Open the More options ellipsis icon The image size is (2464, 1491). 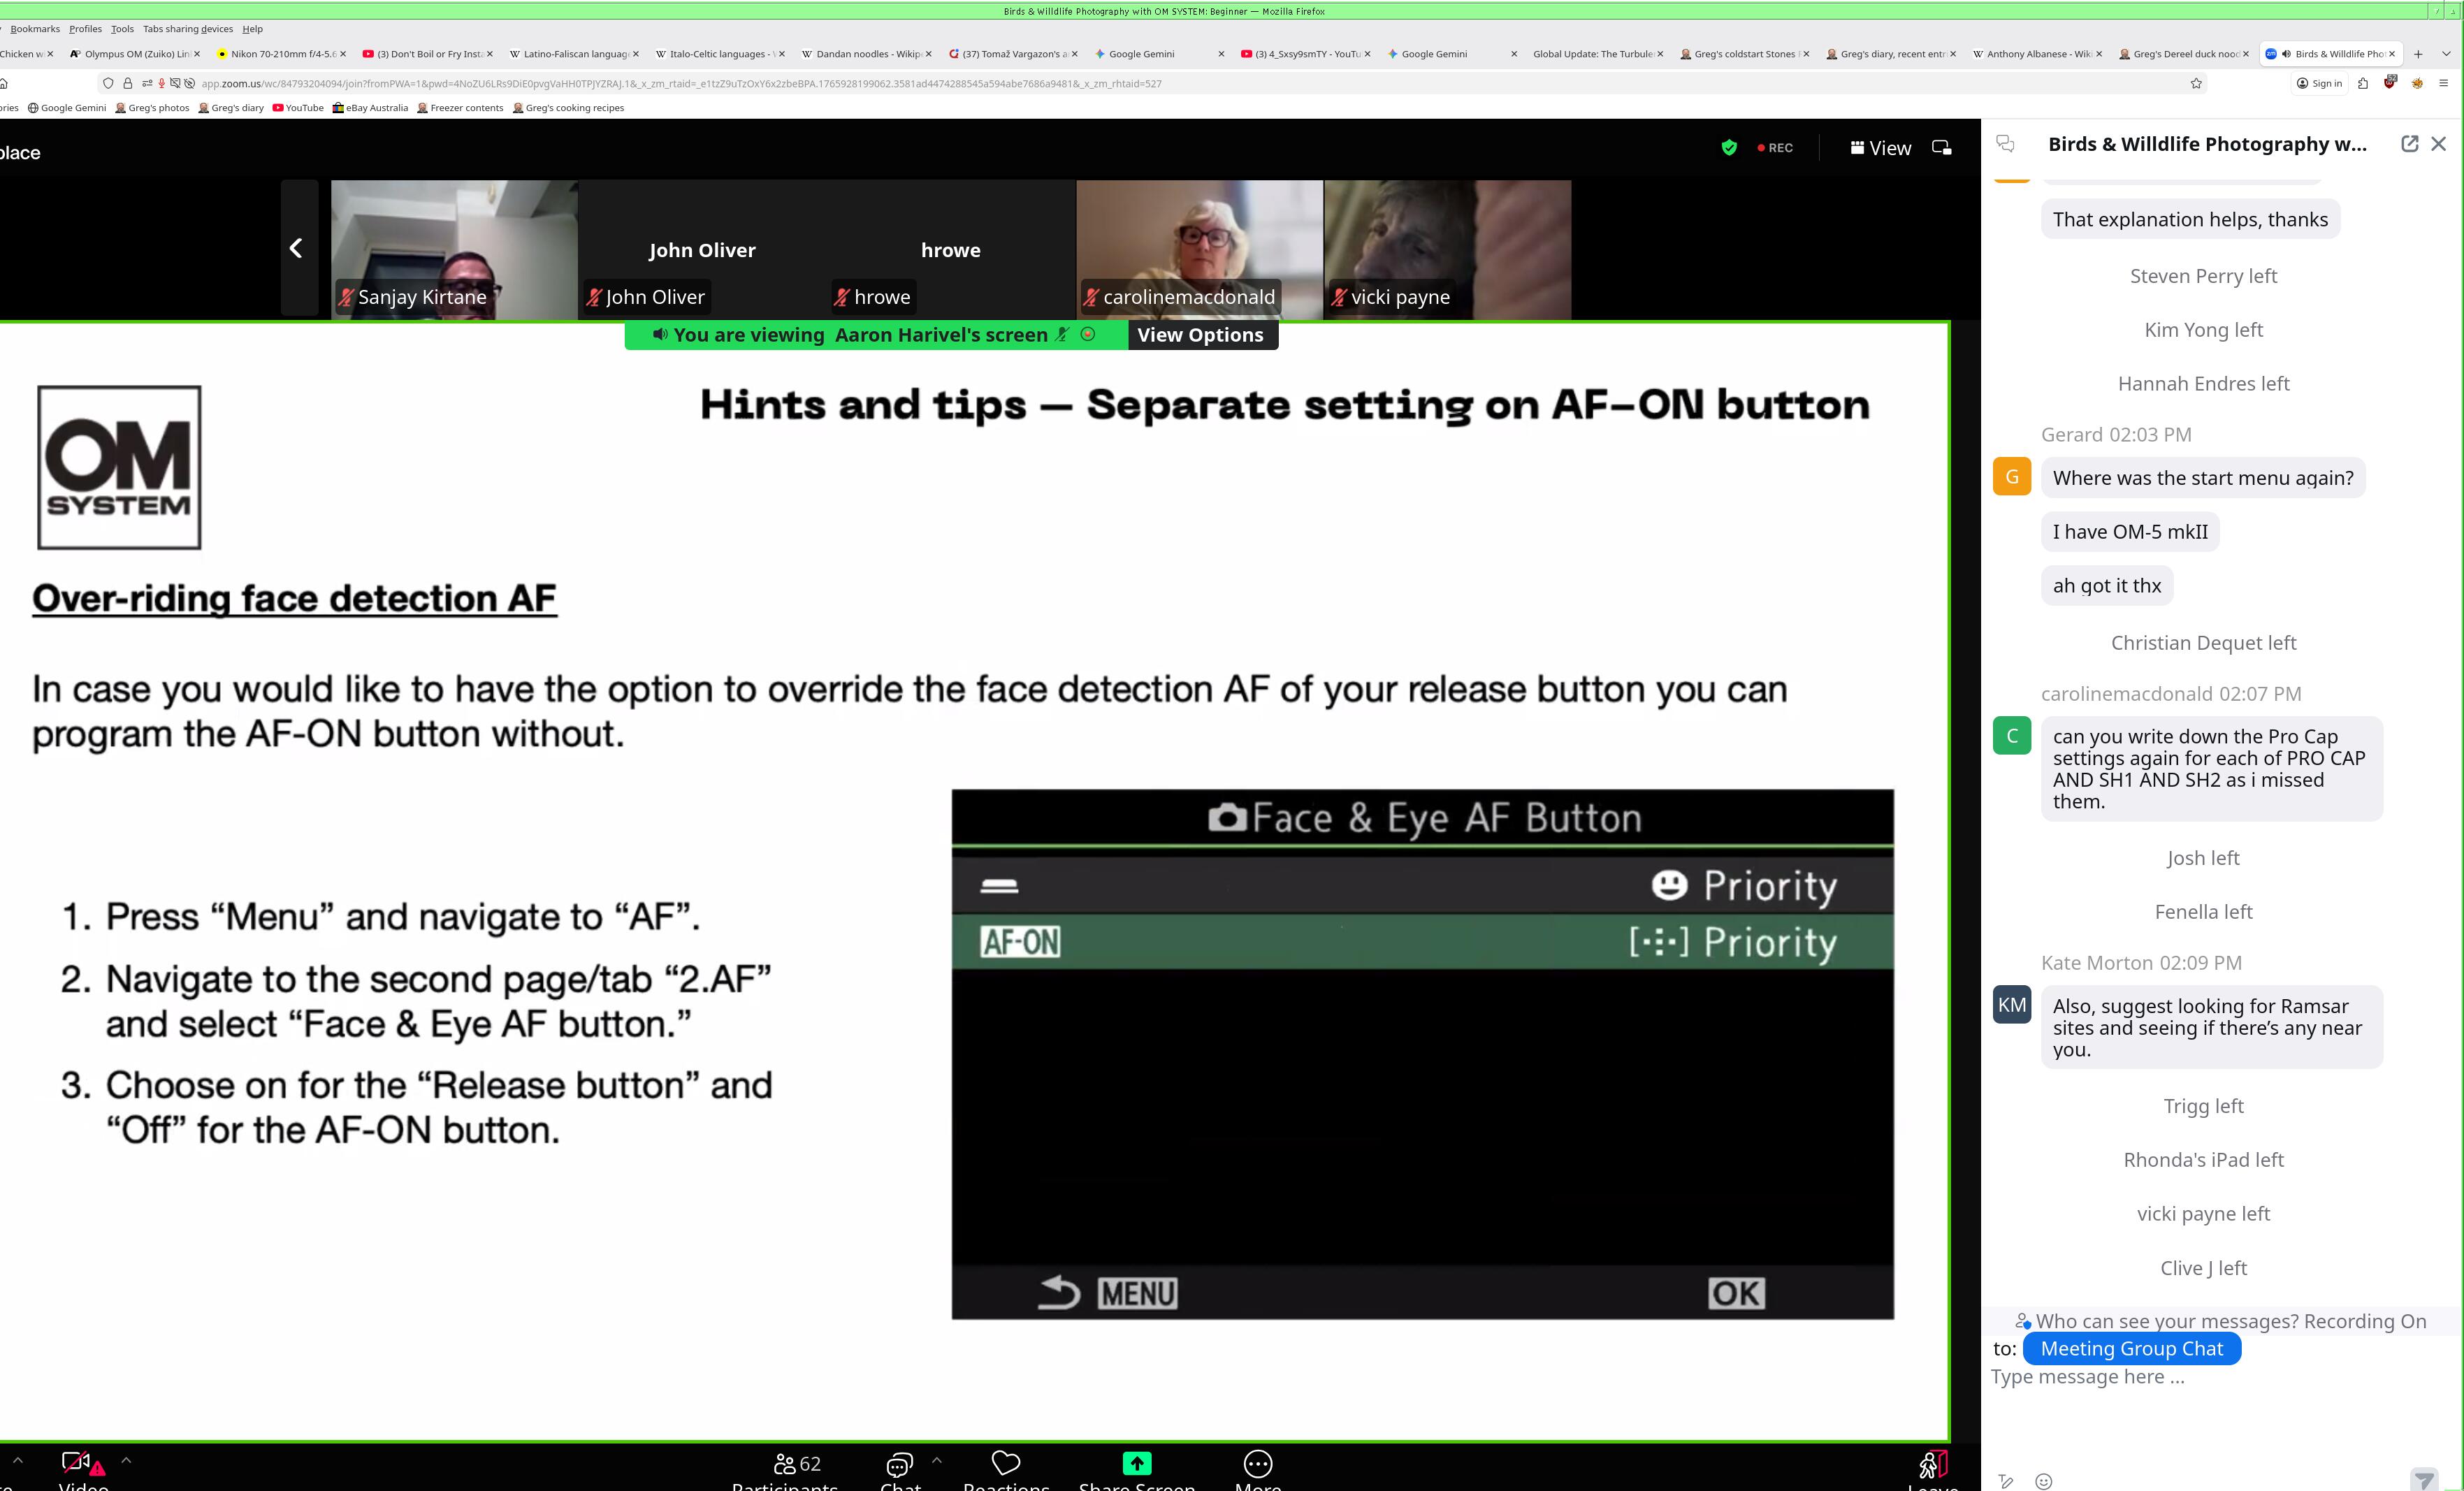pos(1257,1463)
